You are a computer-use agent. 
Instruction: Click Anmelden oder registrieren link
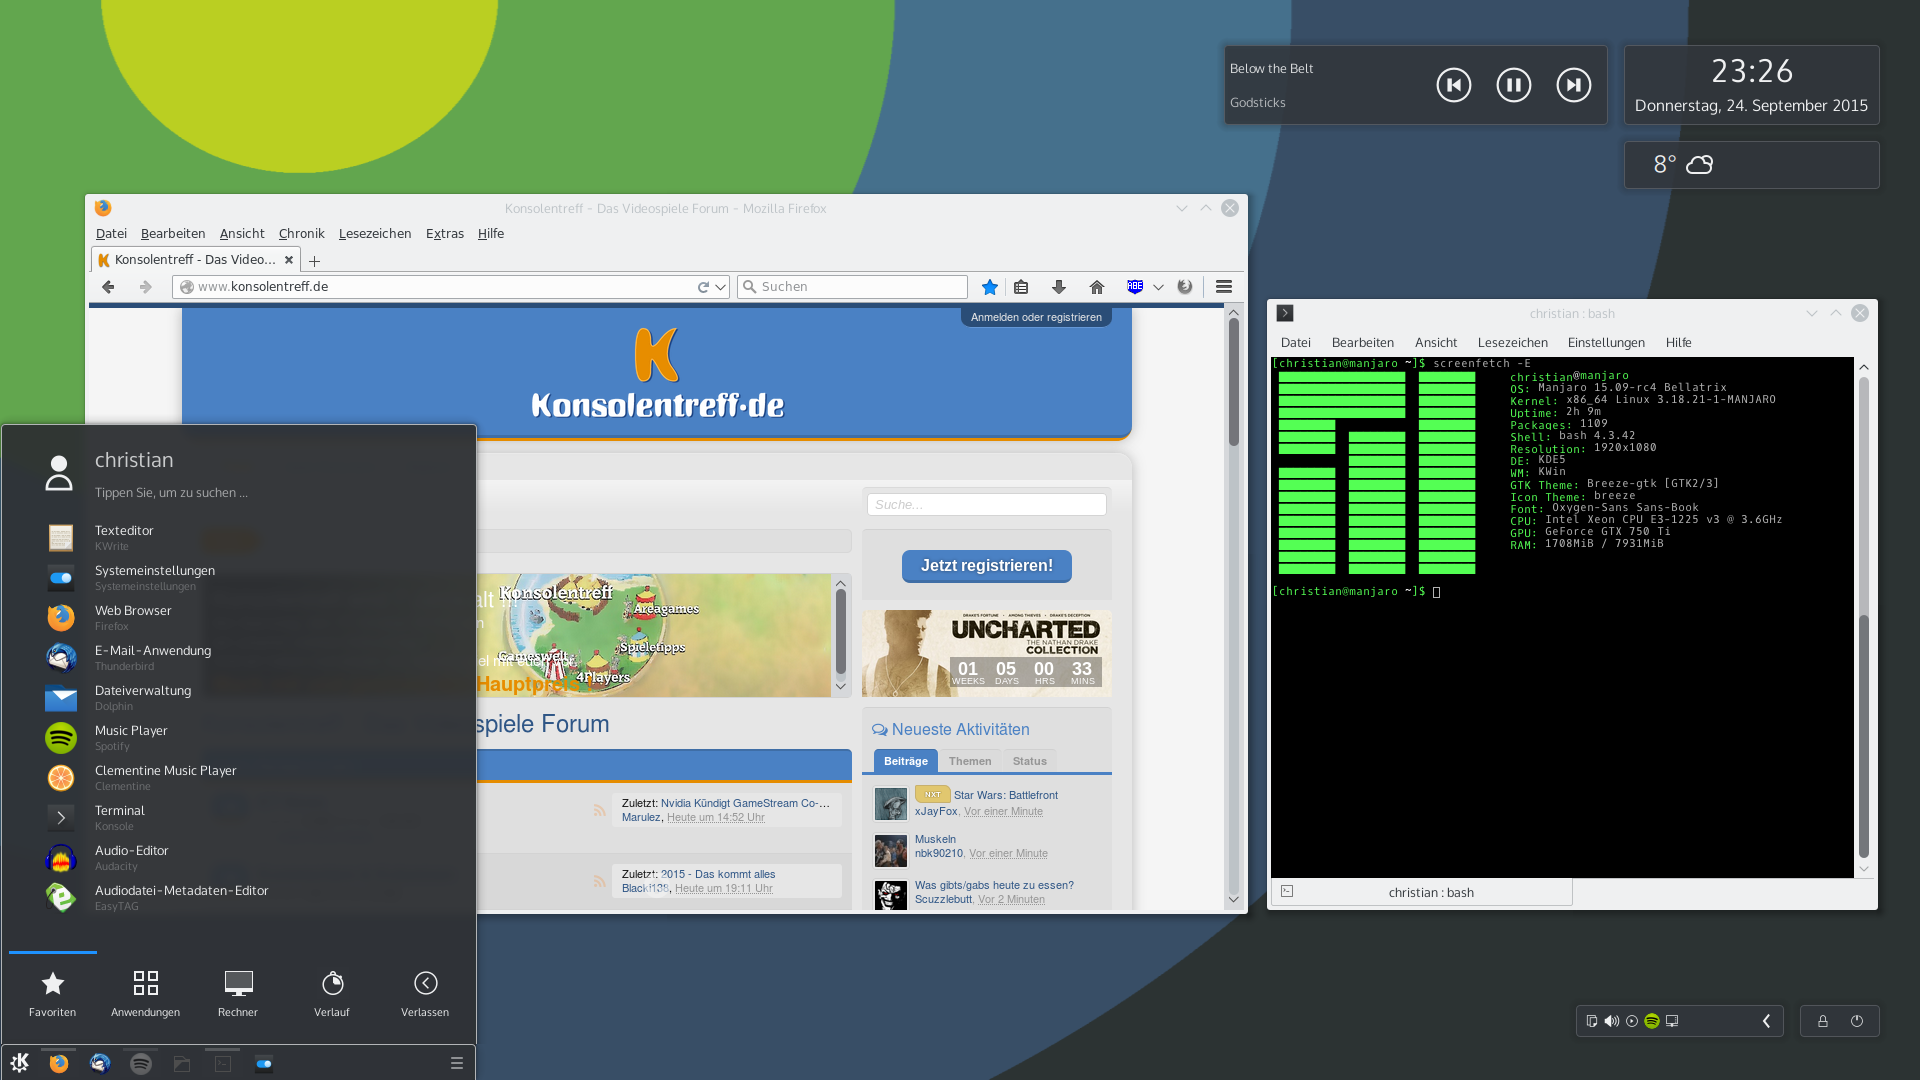1036,317
